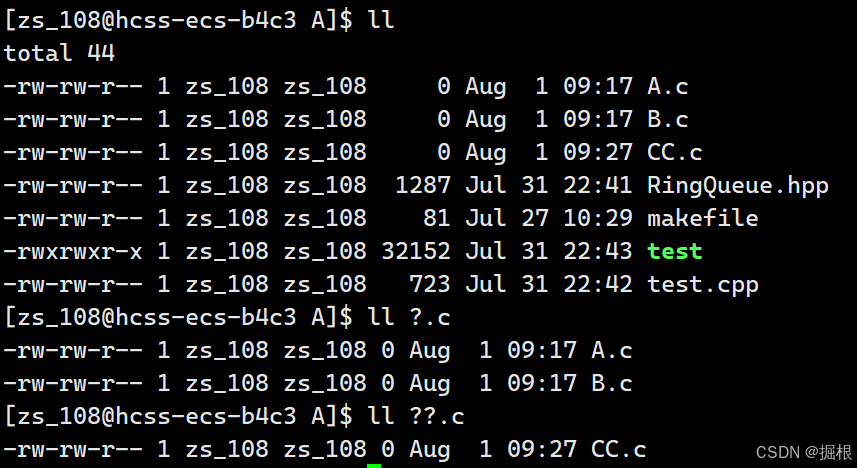
Task: Click the 1287 file size value
Action: click(x=423, y=186)
